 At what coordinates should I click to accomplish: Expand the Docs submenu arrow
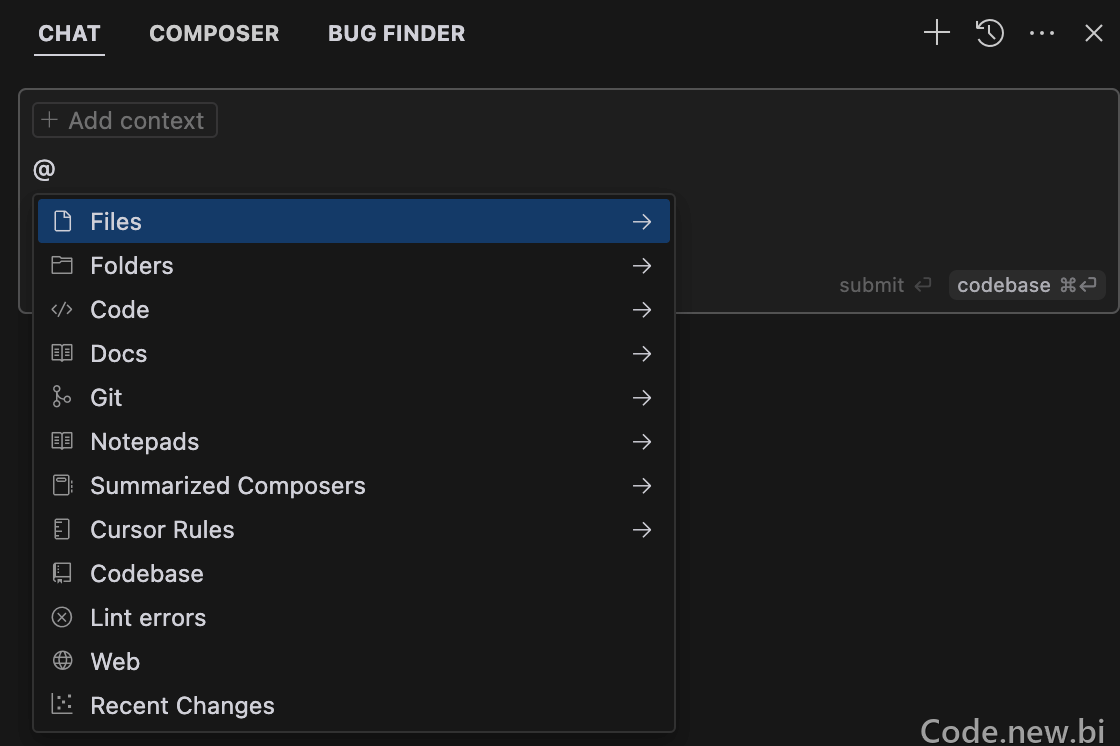pyautogui.click(x=641, y=354)
